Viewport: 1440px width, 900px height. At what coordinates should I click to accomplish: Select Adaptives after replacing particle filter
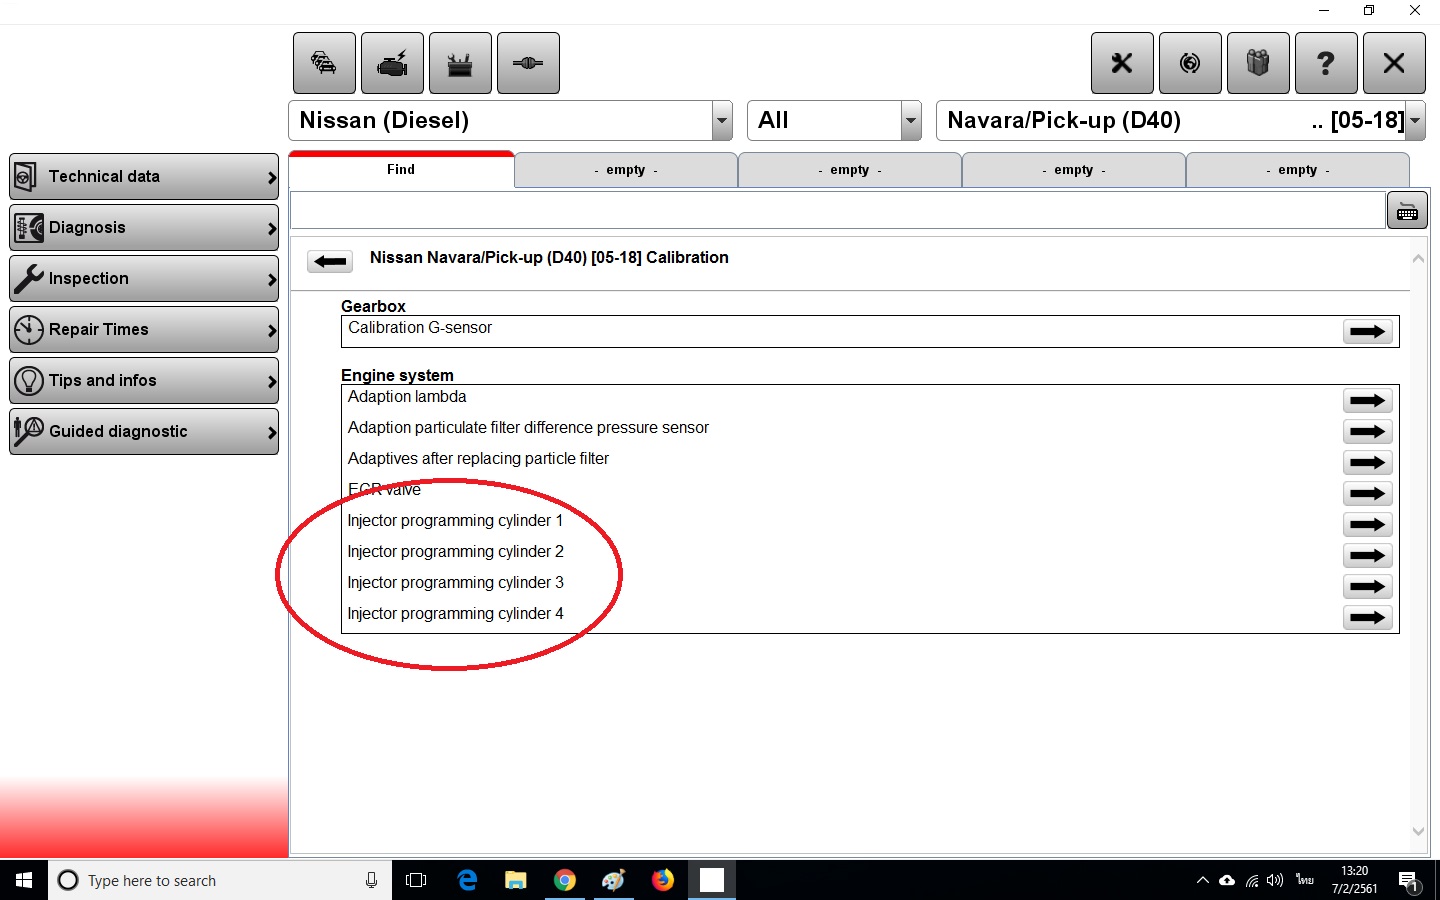tap(478, 459)
